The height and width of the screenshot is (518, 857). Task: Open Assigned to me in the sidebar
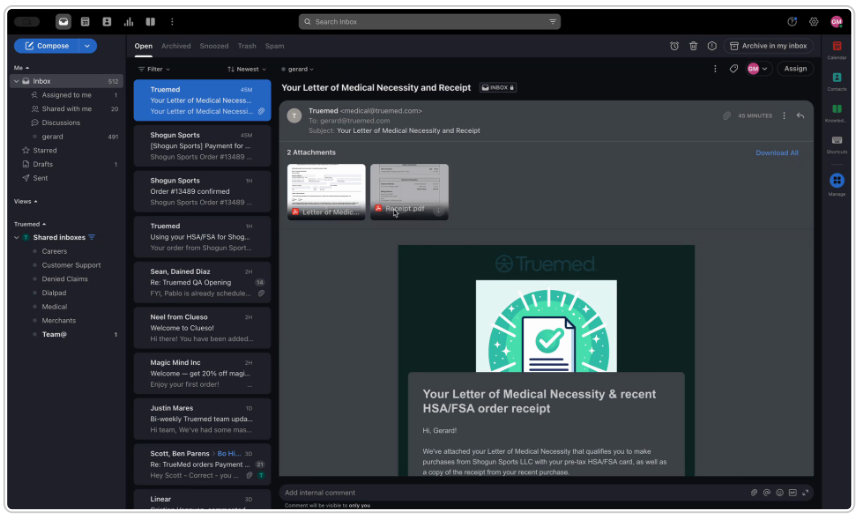(x=67, y=95)
